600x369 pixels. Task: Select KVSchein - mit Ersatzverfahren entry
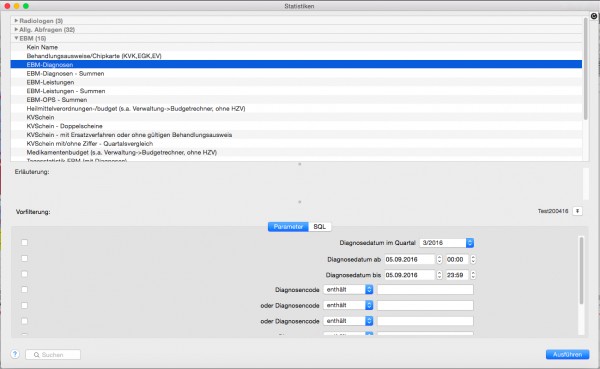tap(296, 135)
